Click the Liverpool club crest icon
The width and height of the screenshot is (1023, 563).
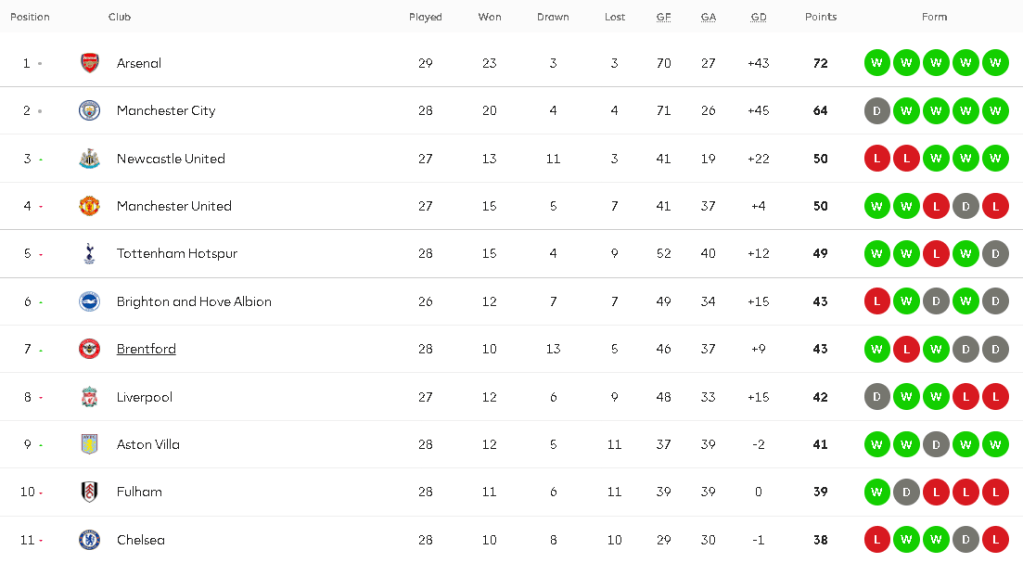click(90, 397)
